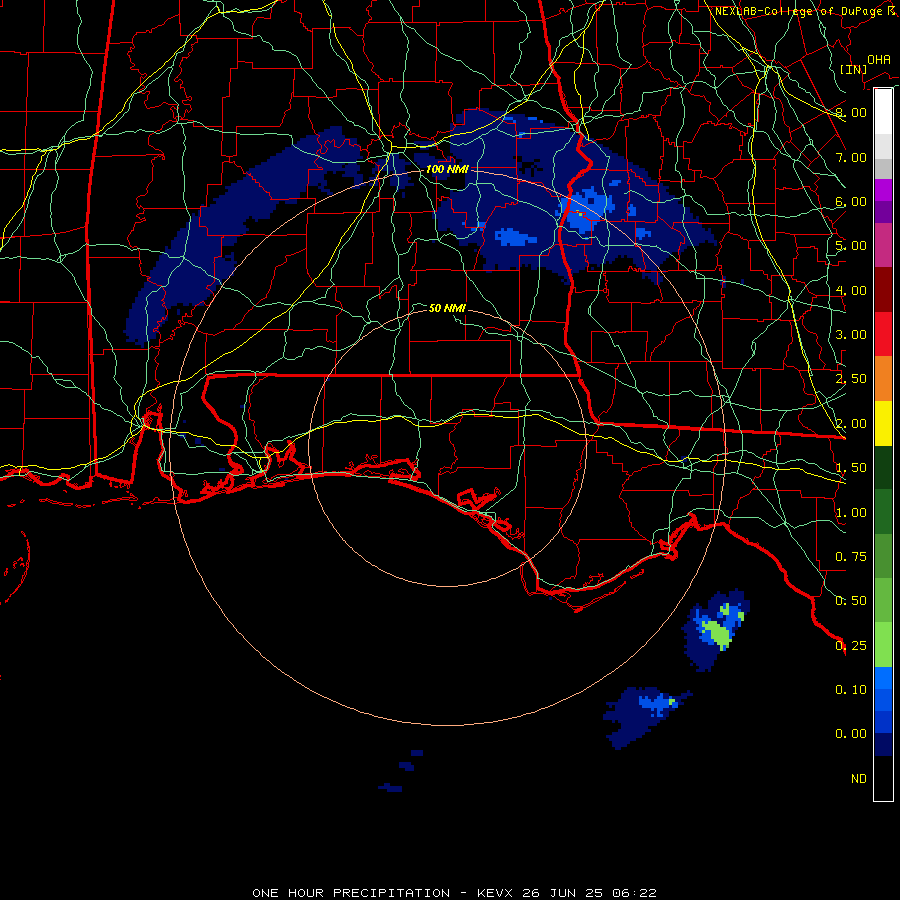Viewport: 900px width, 900px height.
Task: Select the 7.00 legend value
Action: click(851, 157)
